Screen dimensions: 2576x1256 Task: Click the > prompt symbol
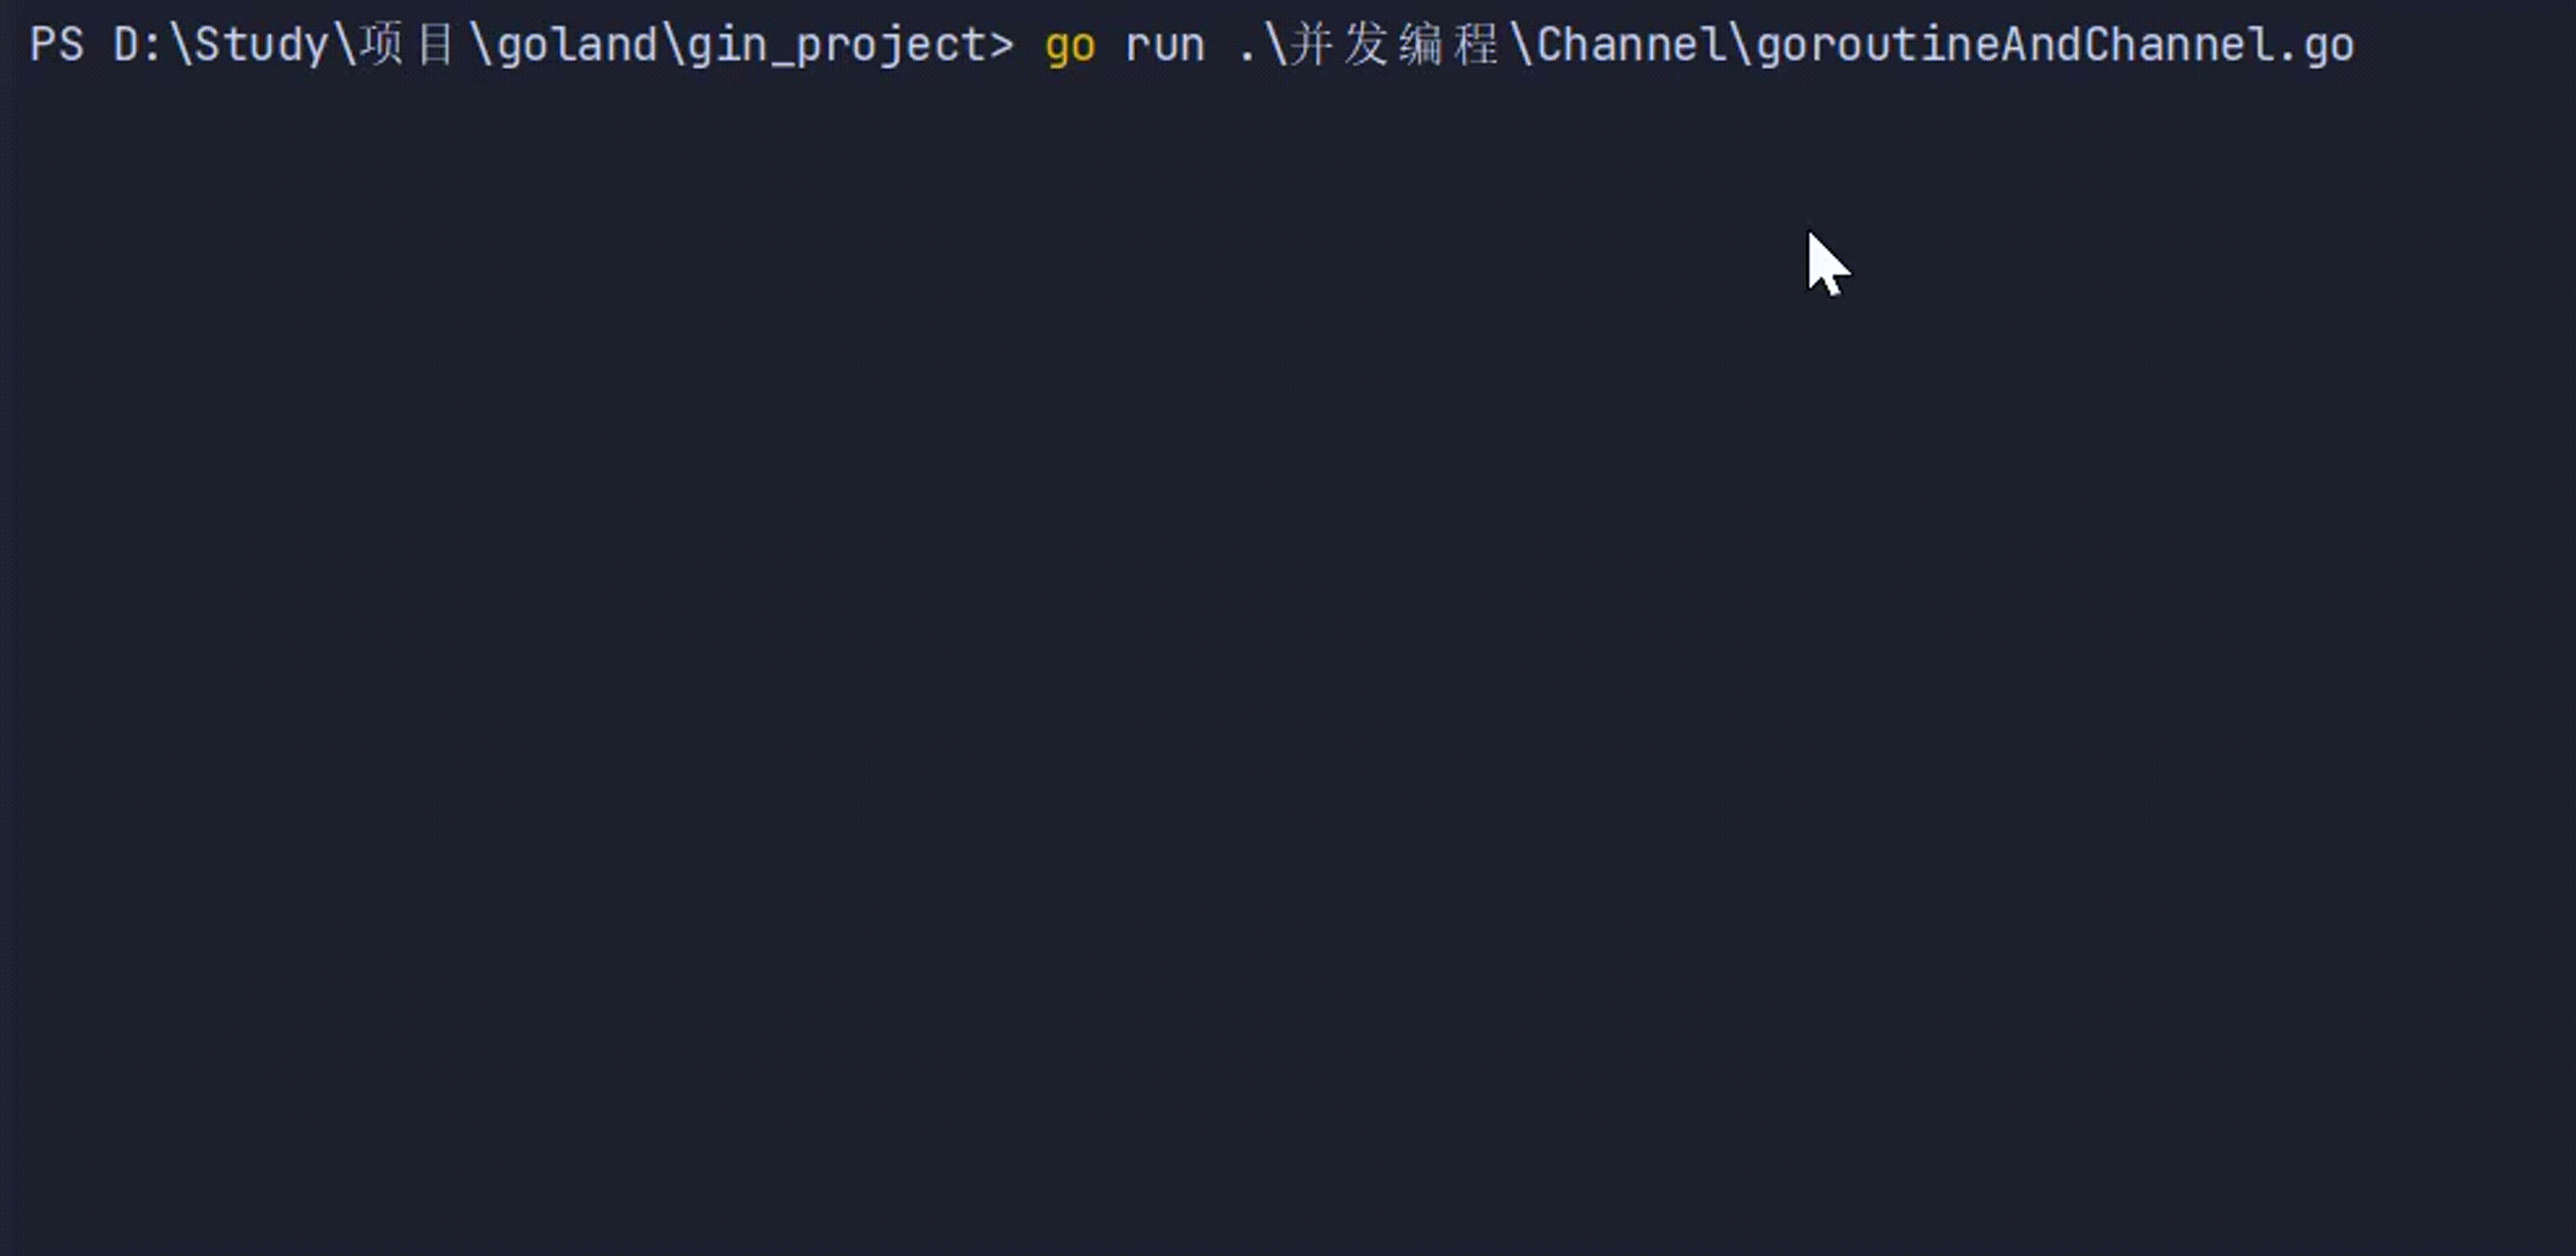[x=1001, y=45]
